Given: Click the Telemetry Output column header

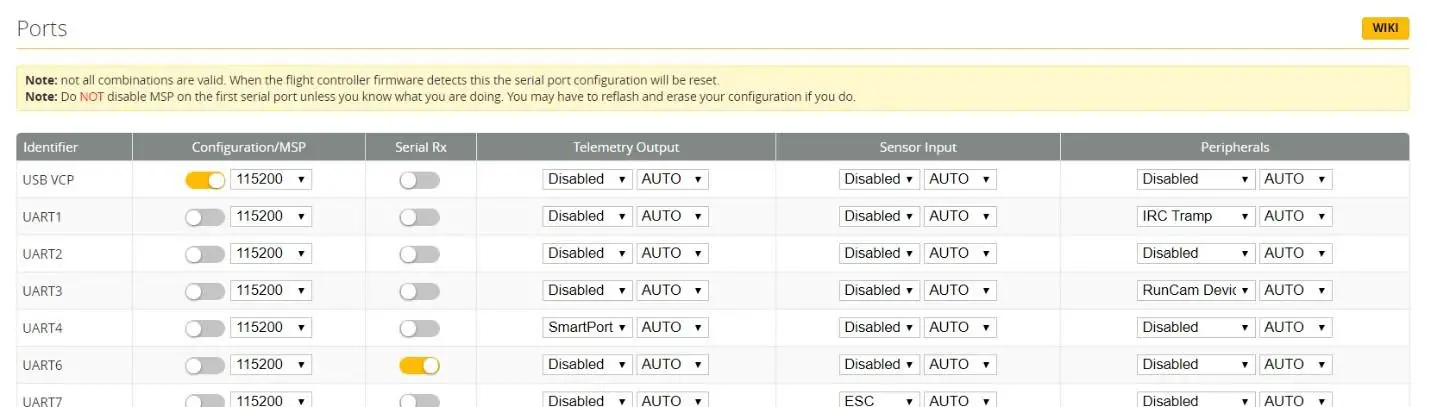Looking at the screenshot, I should point(625,147).
